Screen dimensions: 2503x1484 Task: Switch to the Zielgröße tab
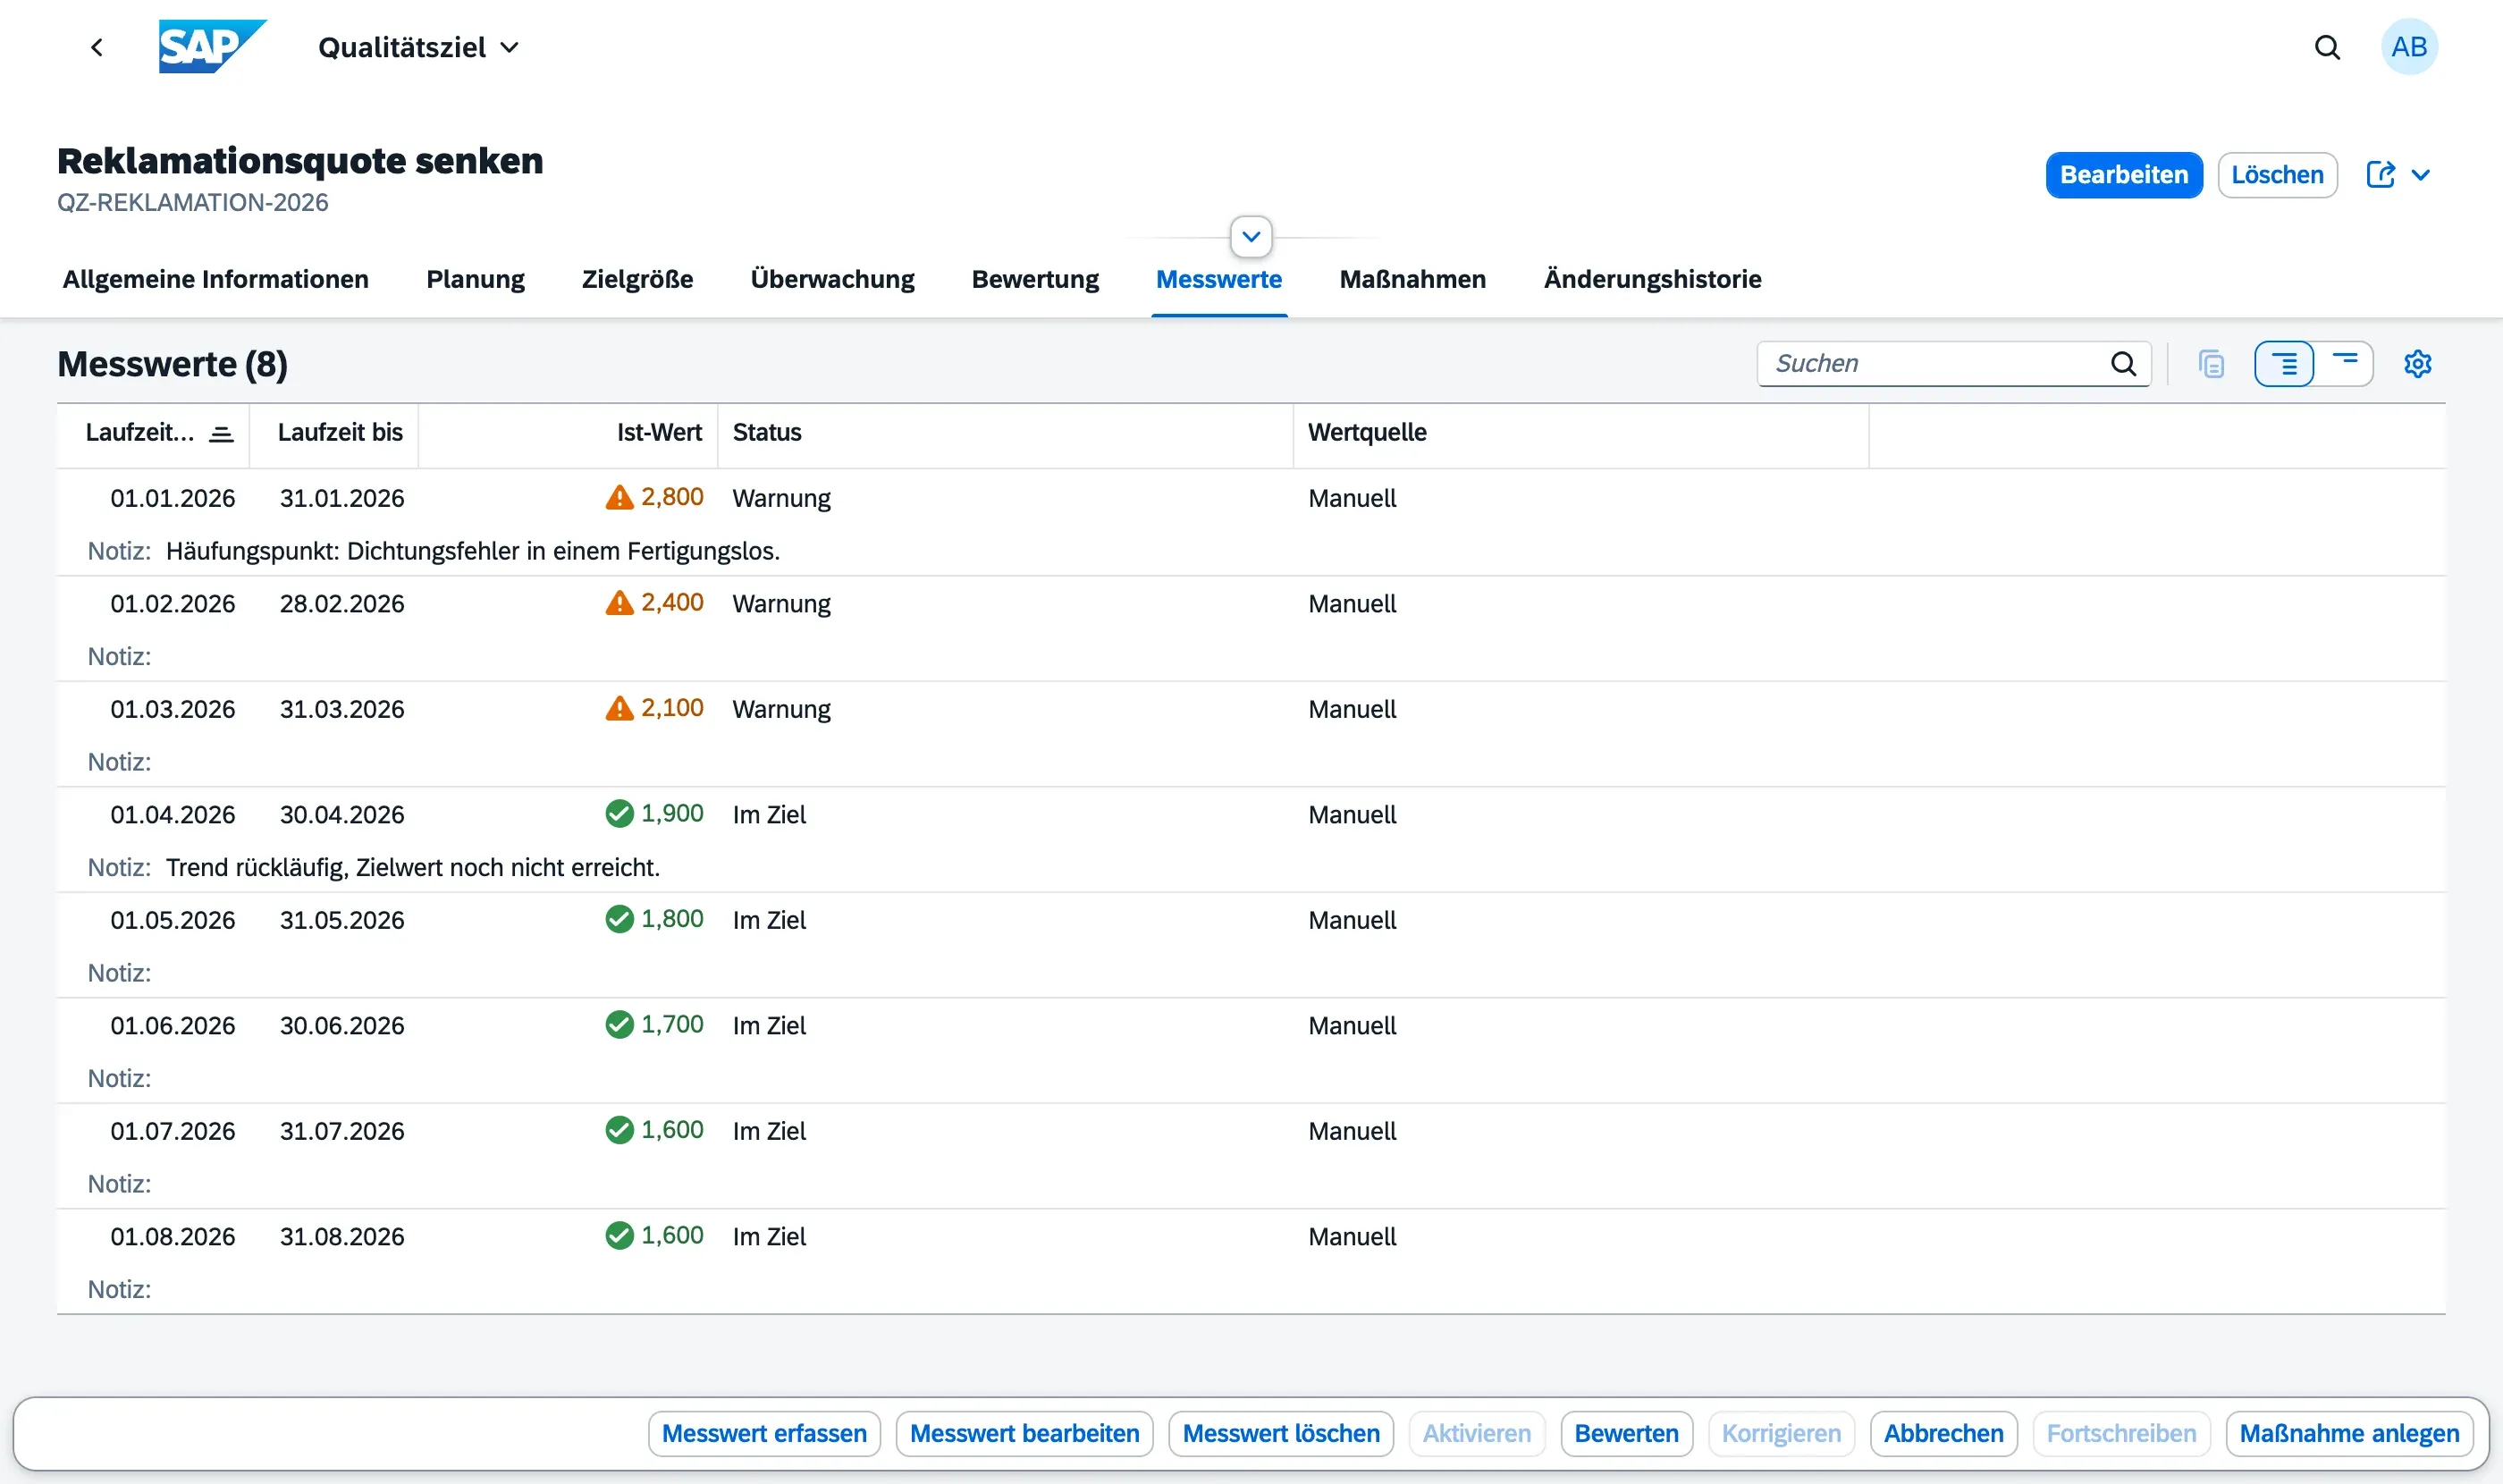[x=637, y=279]
